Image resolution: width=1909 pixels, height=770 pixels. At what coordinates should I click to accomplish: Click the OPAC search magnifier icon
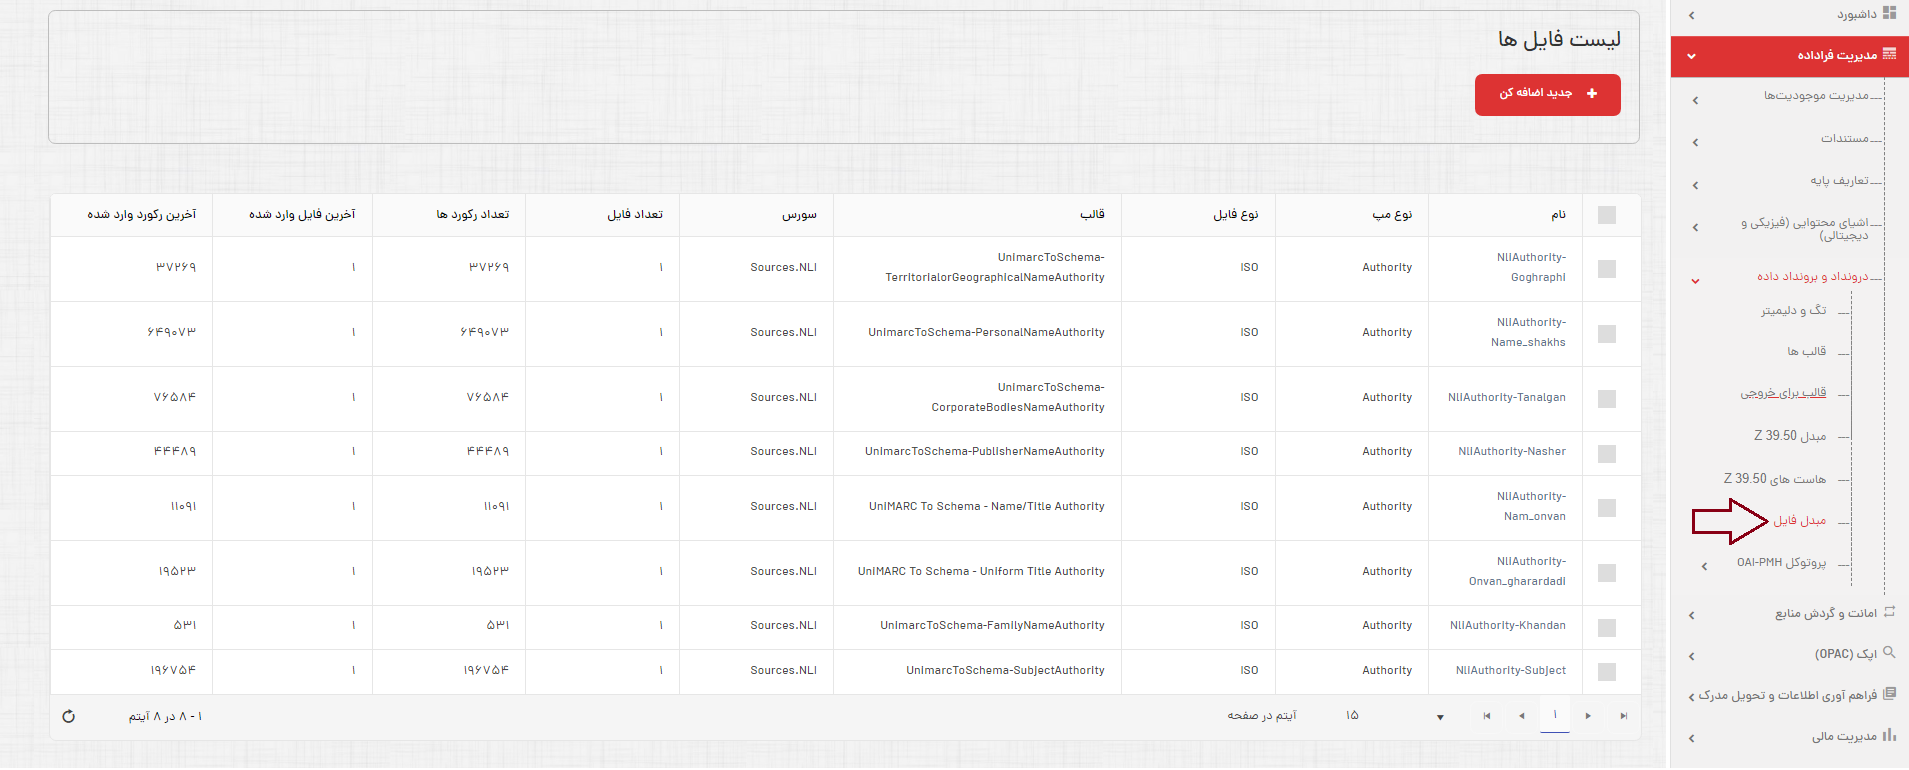pos(1889,653)
